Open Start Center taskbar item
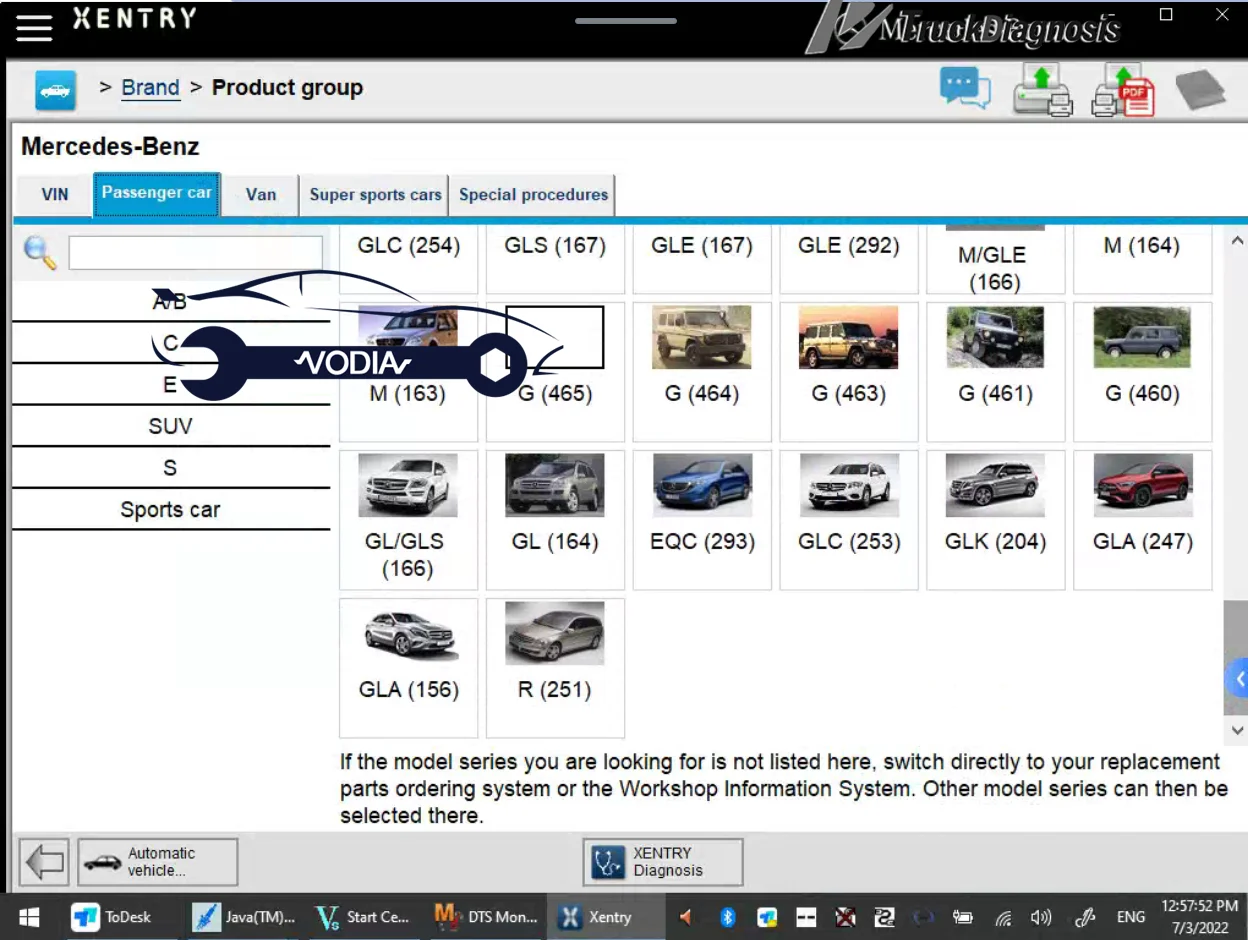The width and height of the screenshot is (1248, 940). (x=362, y=917)
